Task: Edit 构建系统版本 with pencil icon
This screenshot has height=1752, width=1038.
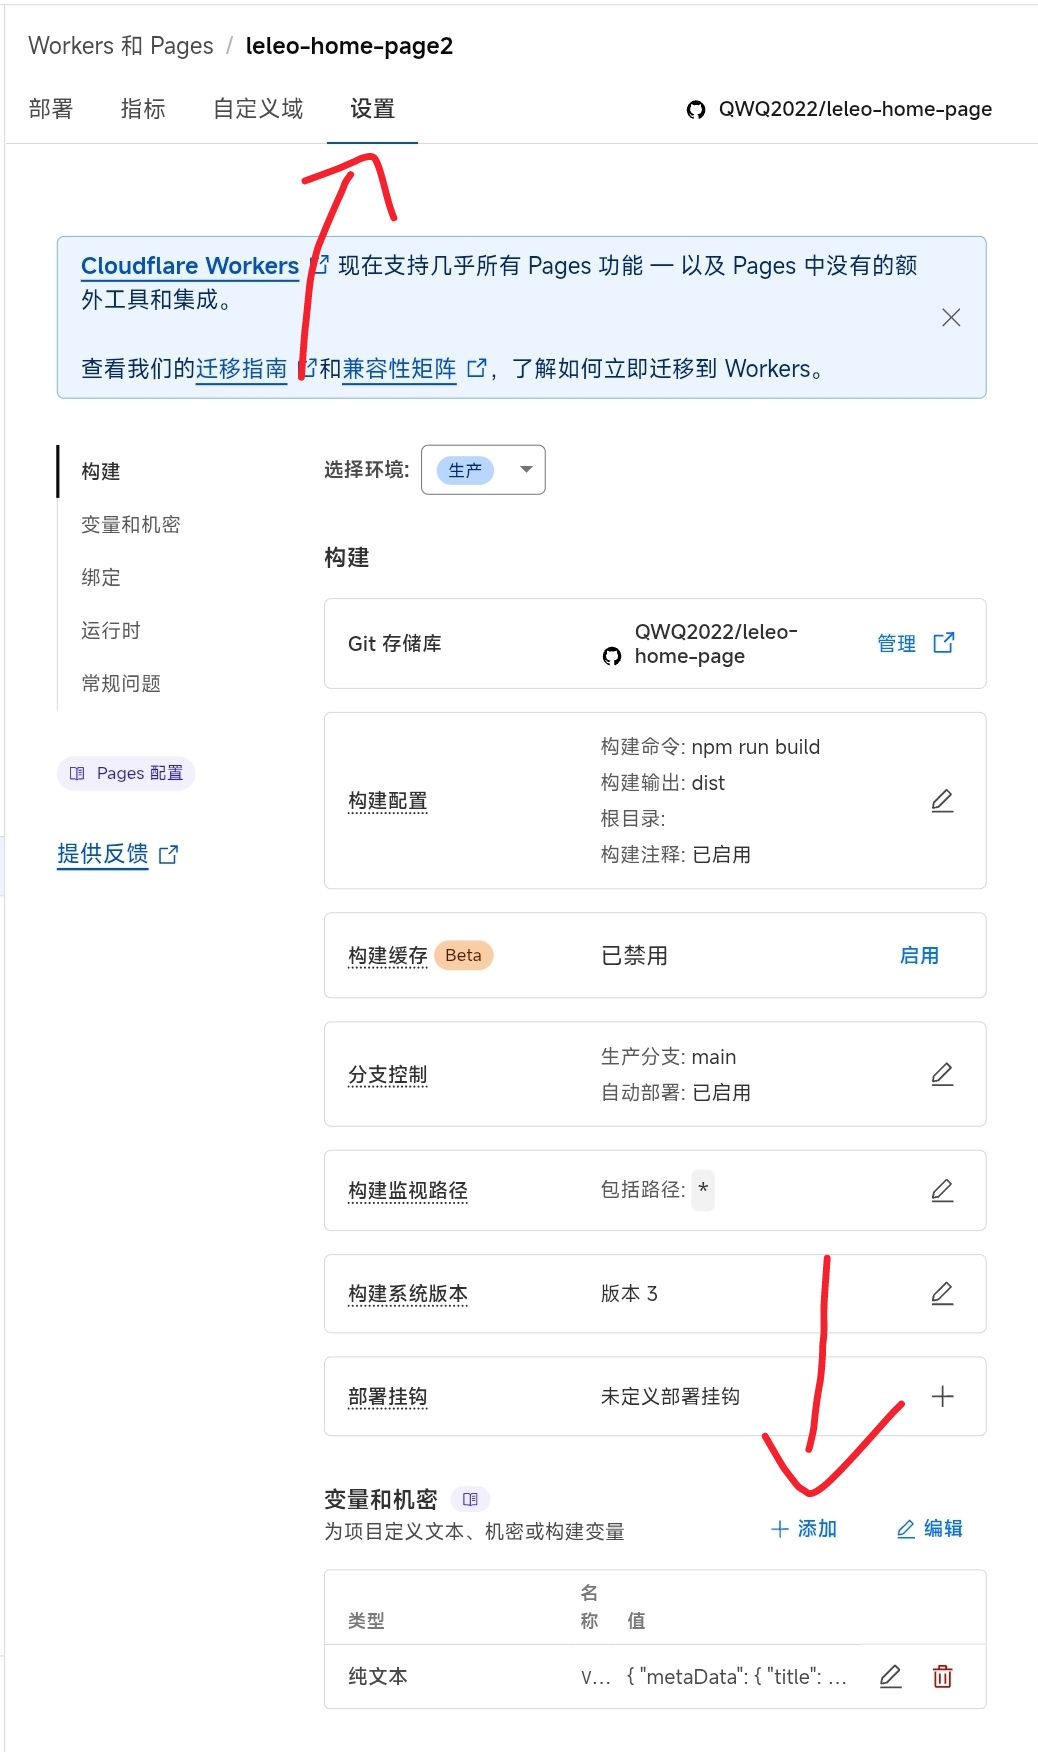Action: (x=942, y=1294)
